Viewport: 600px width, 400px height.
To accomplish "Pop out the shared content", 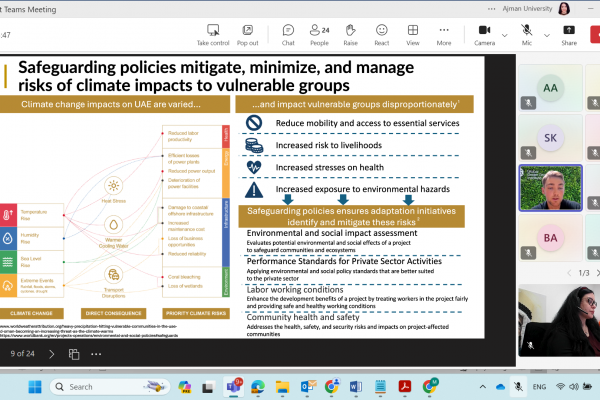I will point(247,34).
